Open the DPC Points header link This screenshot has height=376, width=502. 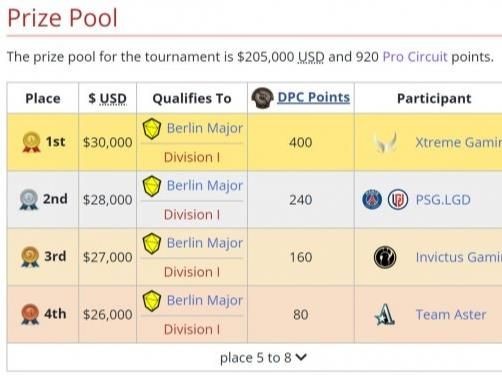(314, 97)
